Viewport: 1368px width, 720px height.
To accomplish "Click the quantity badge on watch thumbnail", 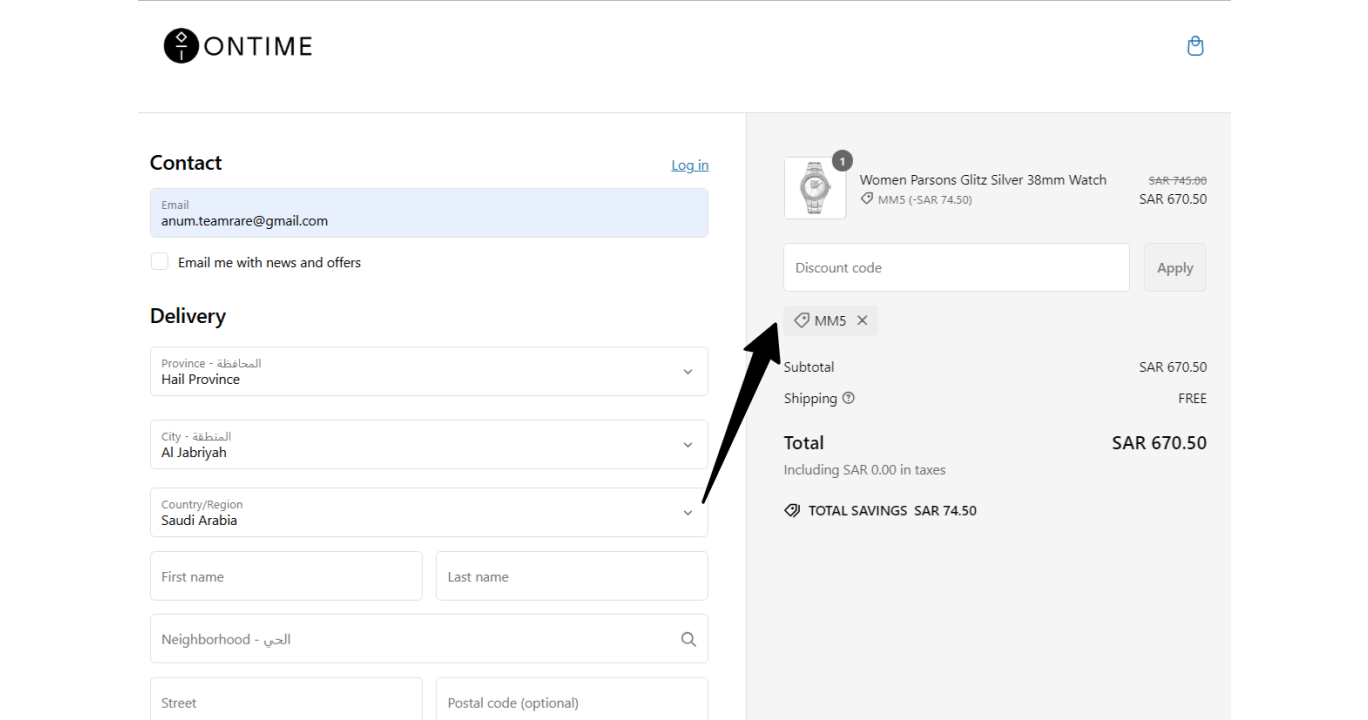I will [842, 161].
